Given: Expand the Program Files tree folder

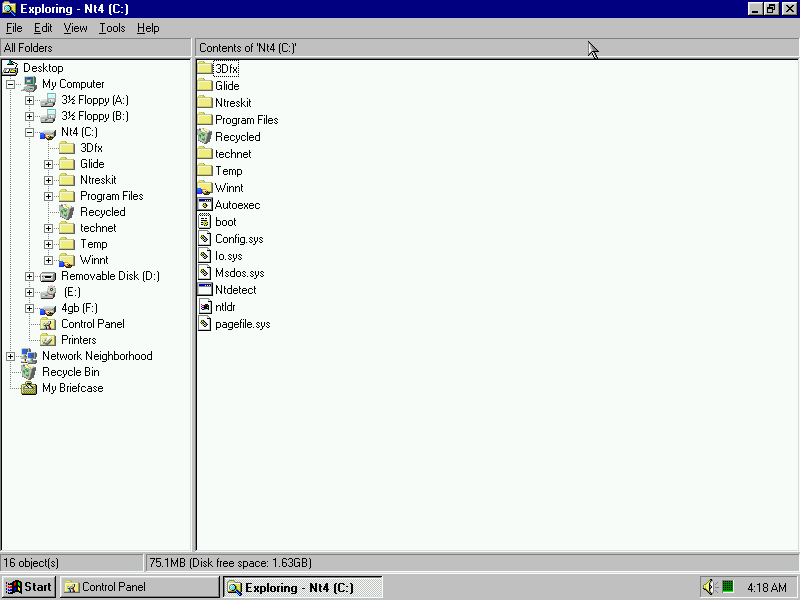Looking at the screenshot, I should pos(49,196).
